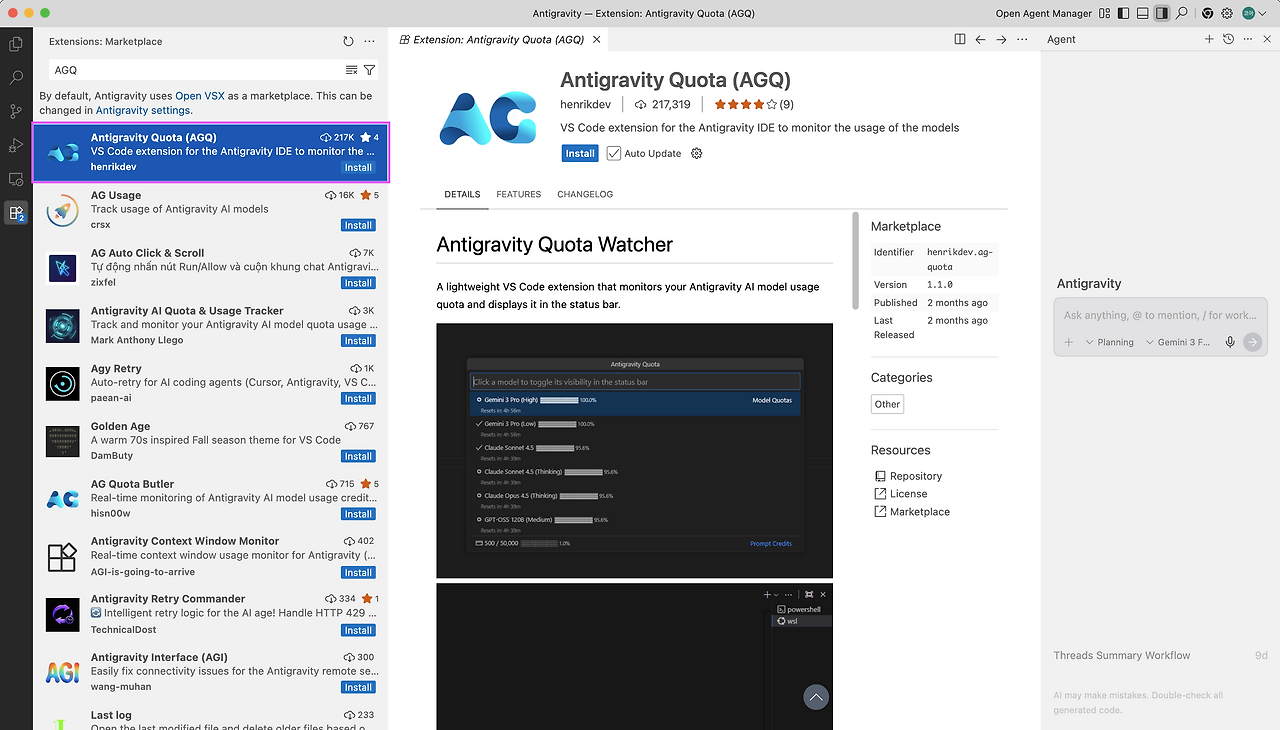The height and width of the screenshot is (730, 1280).
Task: Open the Golden Age extension entry
Action: (x=211, y=441)
